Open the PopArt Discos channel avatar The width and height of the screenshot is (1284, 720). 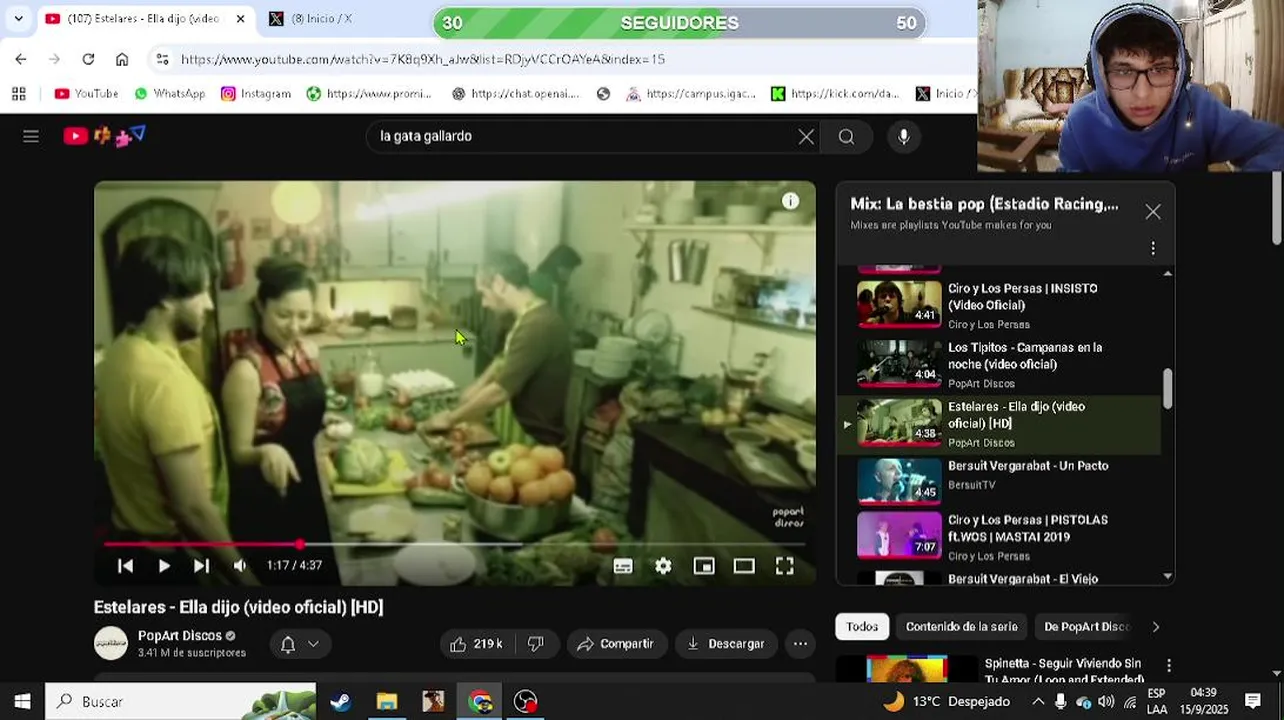(111, 643)
